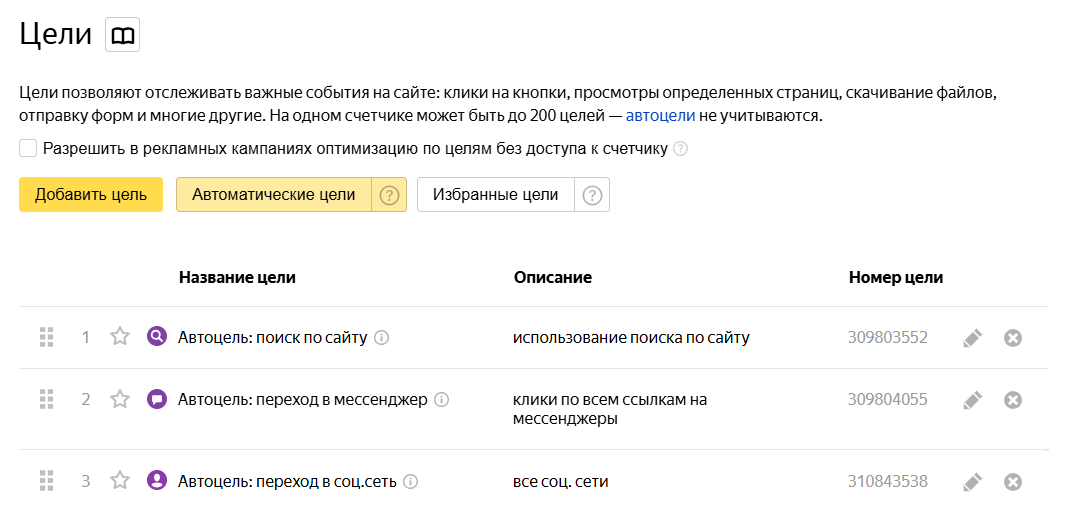Viewport: 1065px width, 511px height.
Task: Edit the 'поиск по сайту' goal
Action: [972, 338]
